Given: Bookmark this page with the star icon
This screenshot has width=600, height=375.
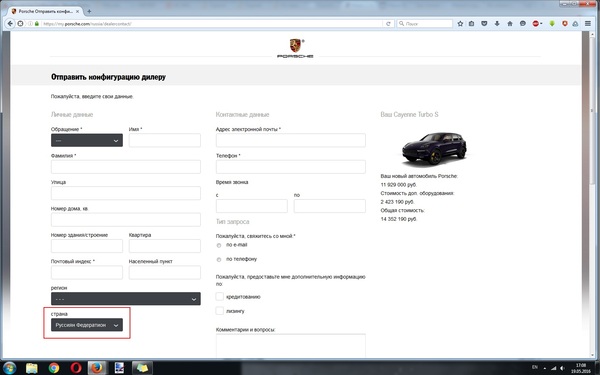Looking at the screenshot, I should [460, 23].
